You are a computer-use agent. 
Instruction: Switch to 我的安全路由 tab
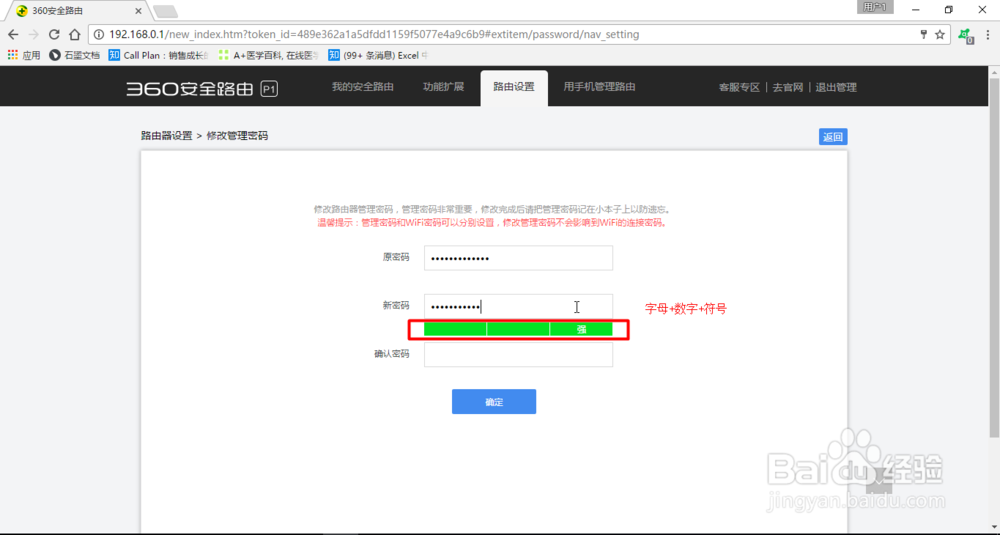(x=362, y=87)
